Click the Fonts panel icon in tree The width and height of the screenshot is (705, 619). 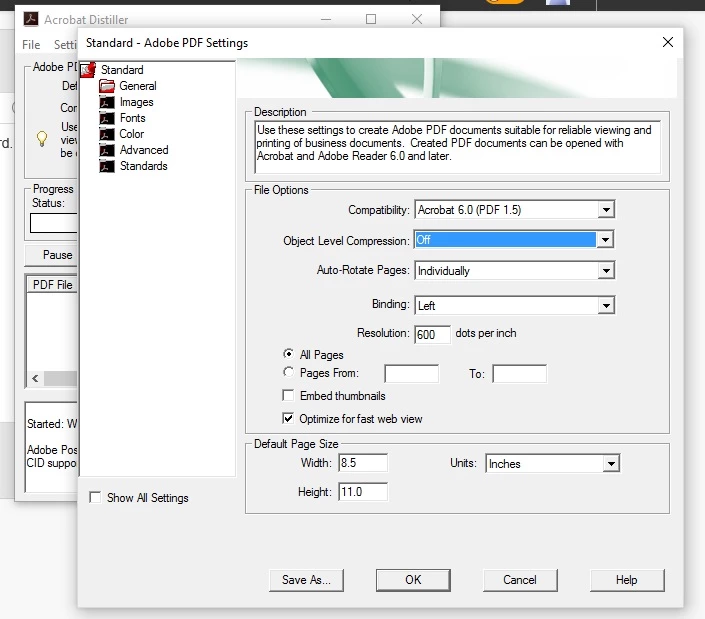pos(107,118)
